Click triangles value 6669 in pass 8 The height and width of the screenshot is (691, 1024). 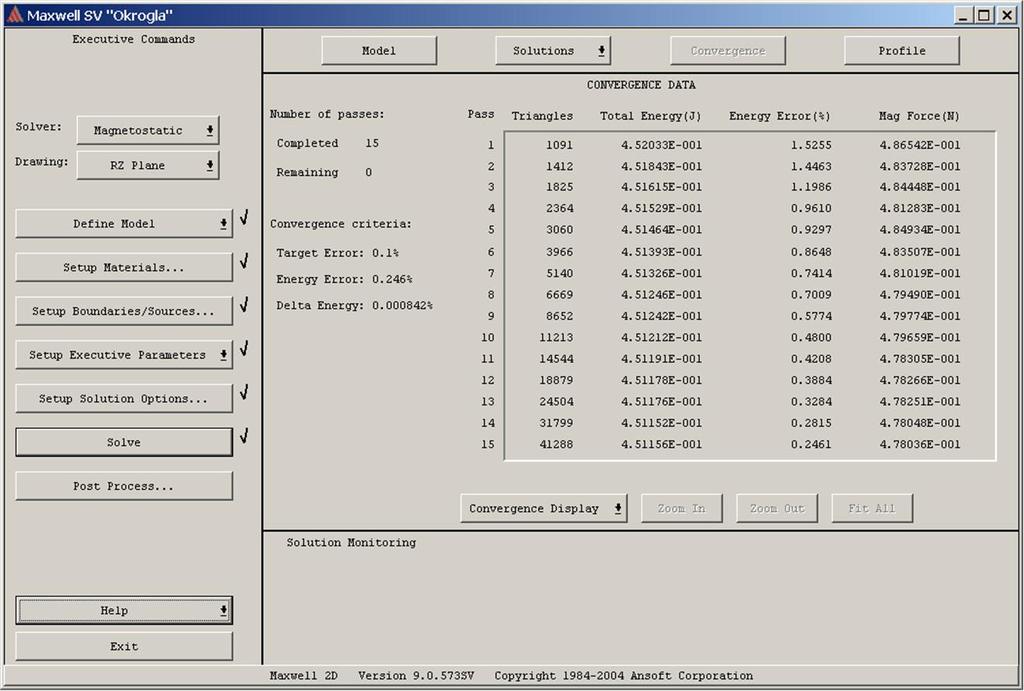[560, 295]
